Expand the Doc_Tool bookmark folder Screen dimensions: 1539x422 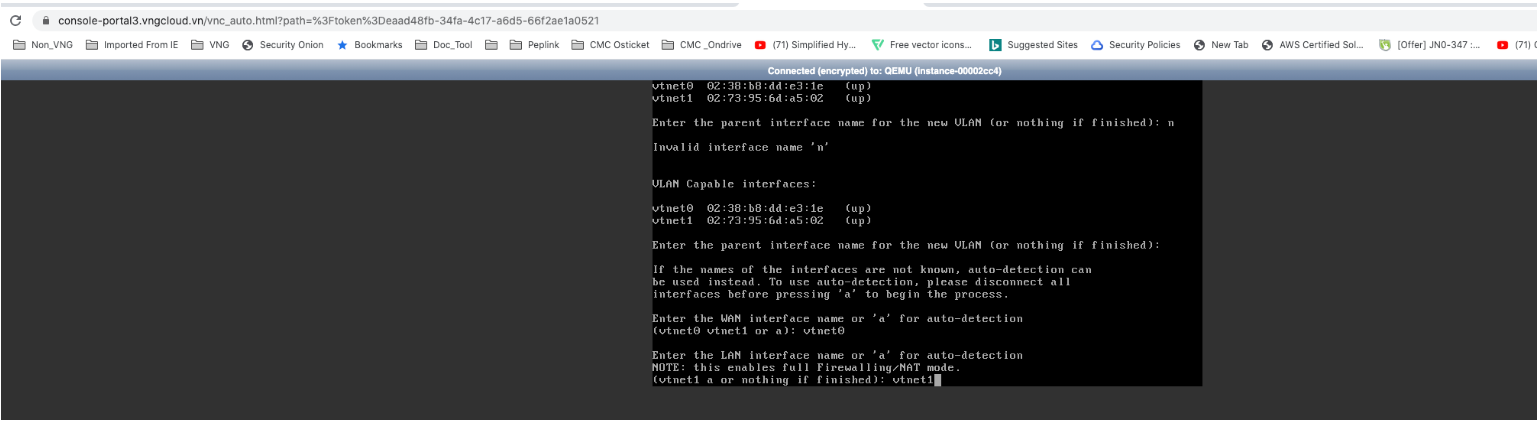tap(444, 45)
